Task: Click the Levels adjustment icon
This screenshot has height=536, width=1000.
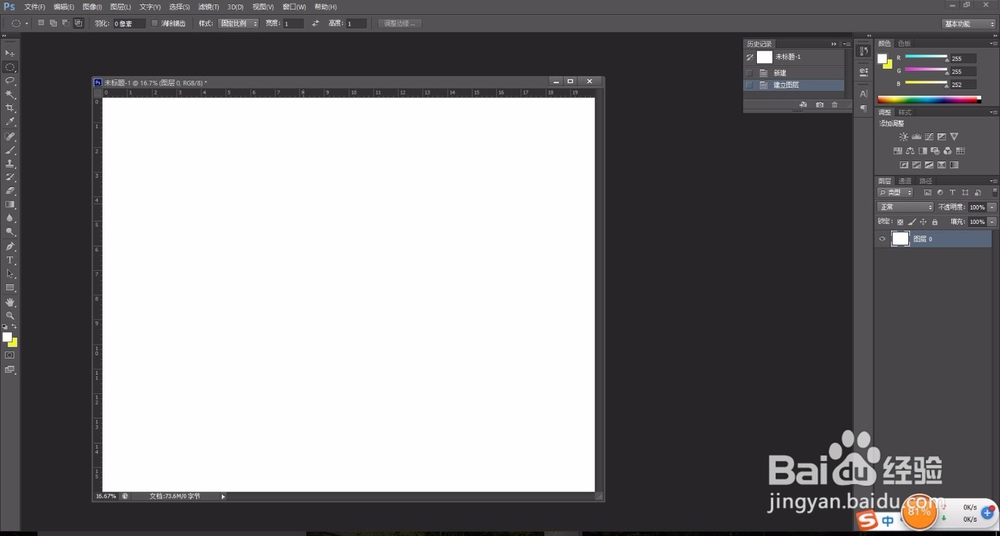Action: [x=916, y=137]
